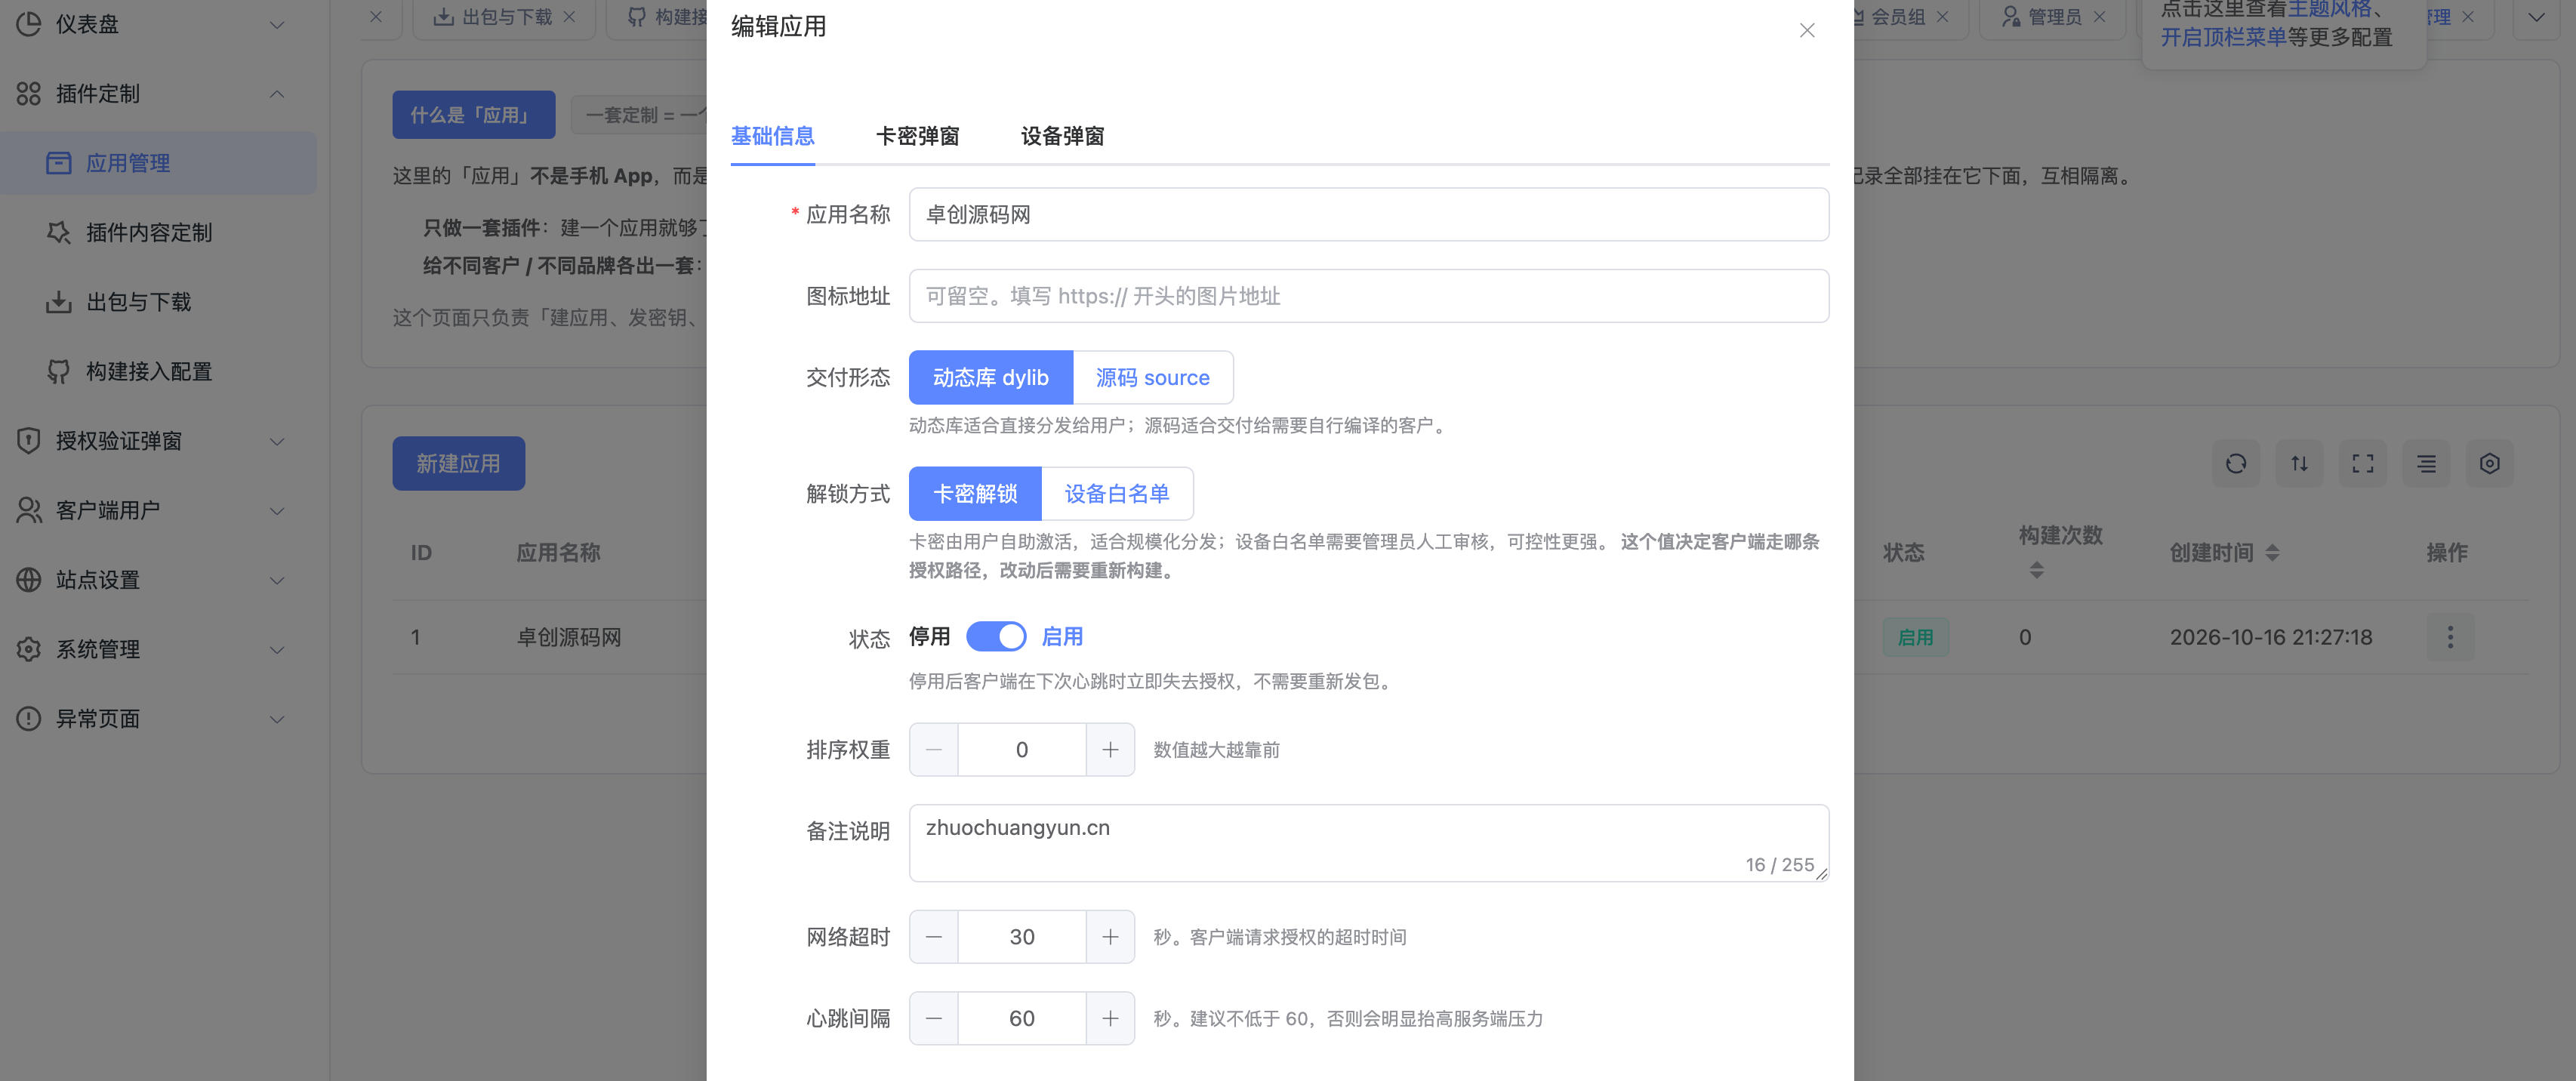Expand the 站点设置 sidebar menu

coord(158,580)
